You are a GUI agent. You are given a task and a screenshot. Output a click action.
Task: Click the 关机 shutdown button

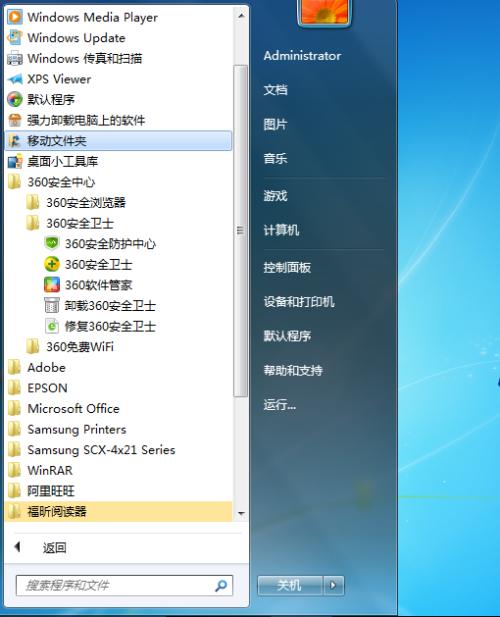pos(290,585)
